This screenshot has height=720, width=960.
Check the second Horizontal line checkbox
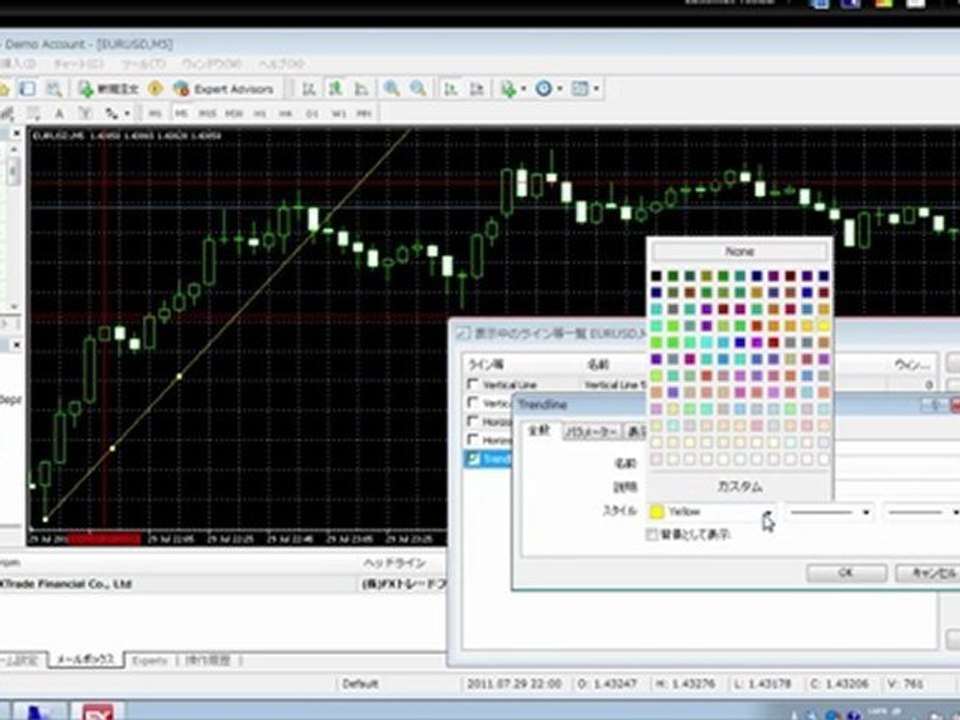(x=473, y=439)
